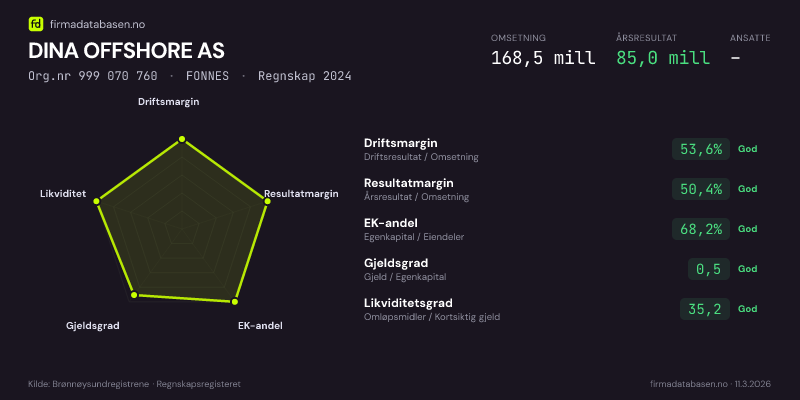Select the 68,2% EK-andel value badge

(701, 229)
